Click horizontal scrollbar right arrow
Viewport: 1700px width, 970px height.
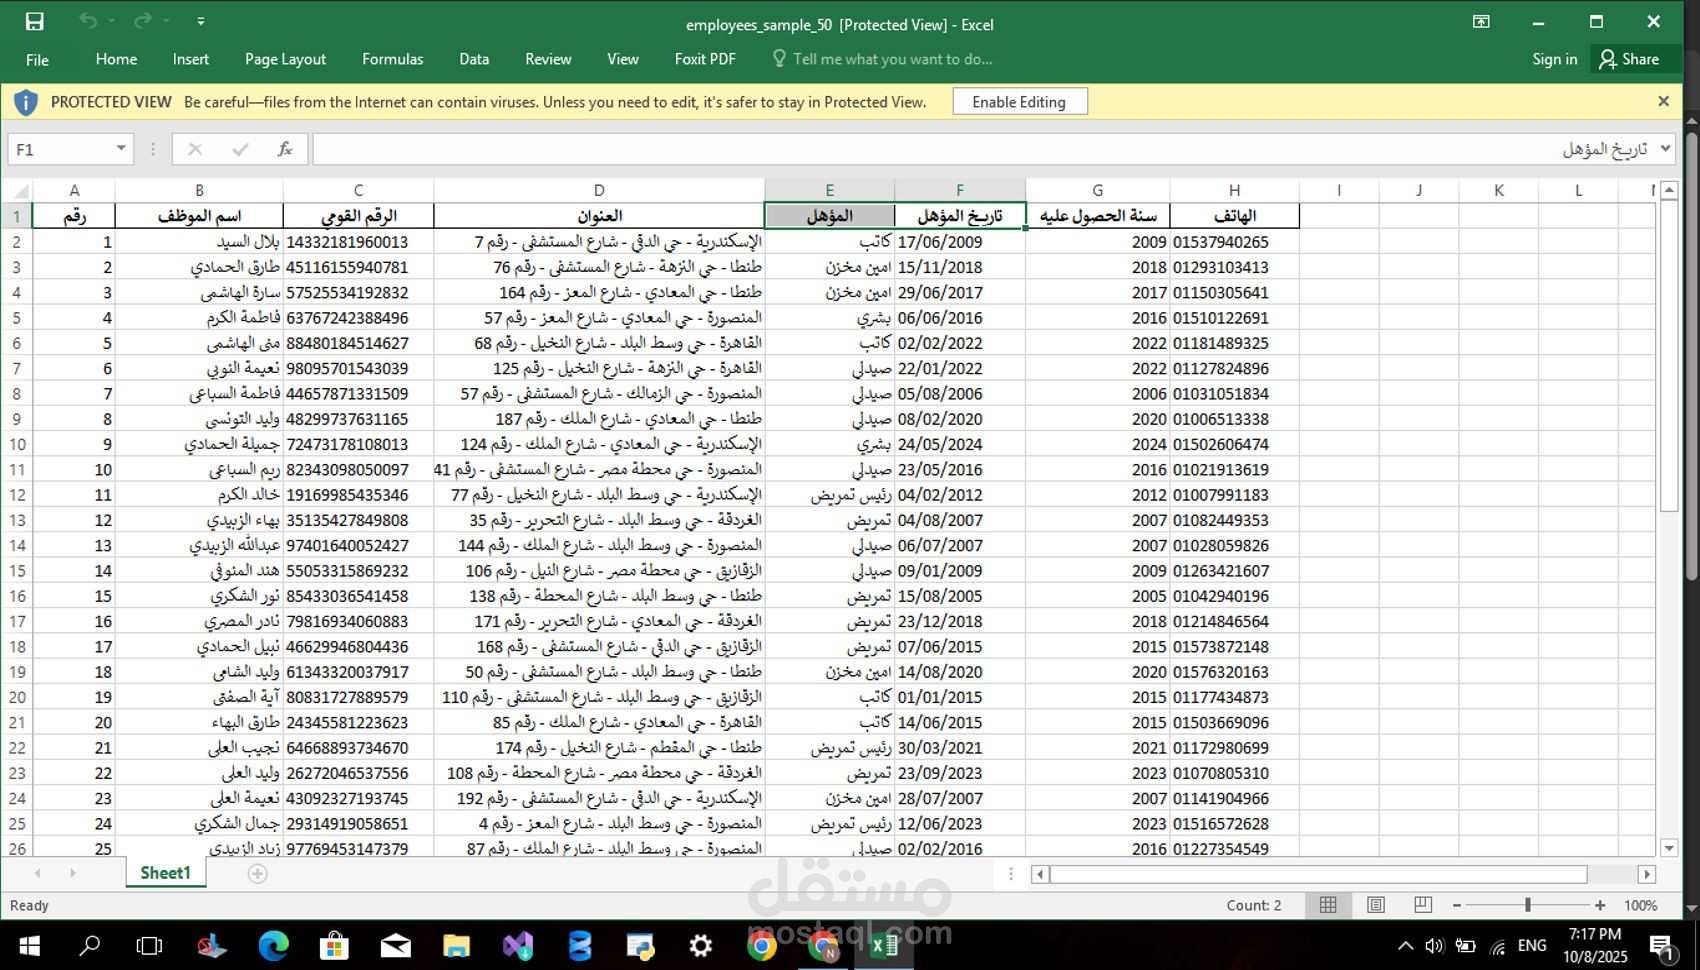coord(1646,875)
